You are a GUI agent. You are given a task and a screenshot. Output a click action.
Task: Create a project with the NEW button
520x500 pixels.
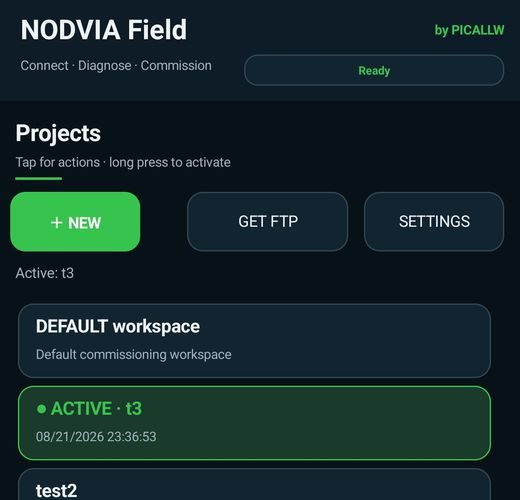(75, 222)
